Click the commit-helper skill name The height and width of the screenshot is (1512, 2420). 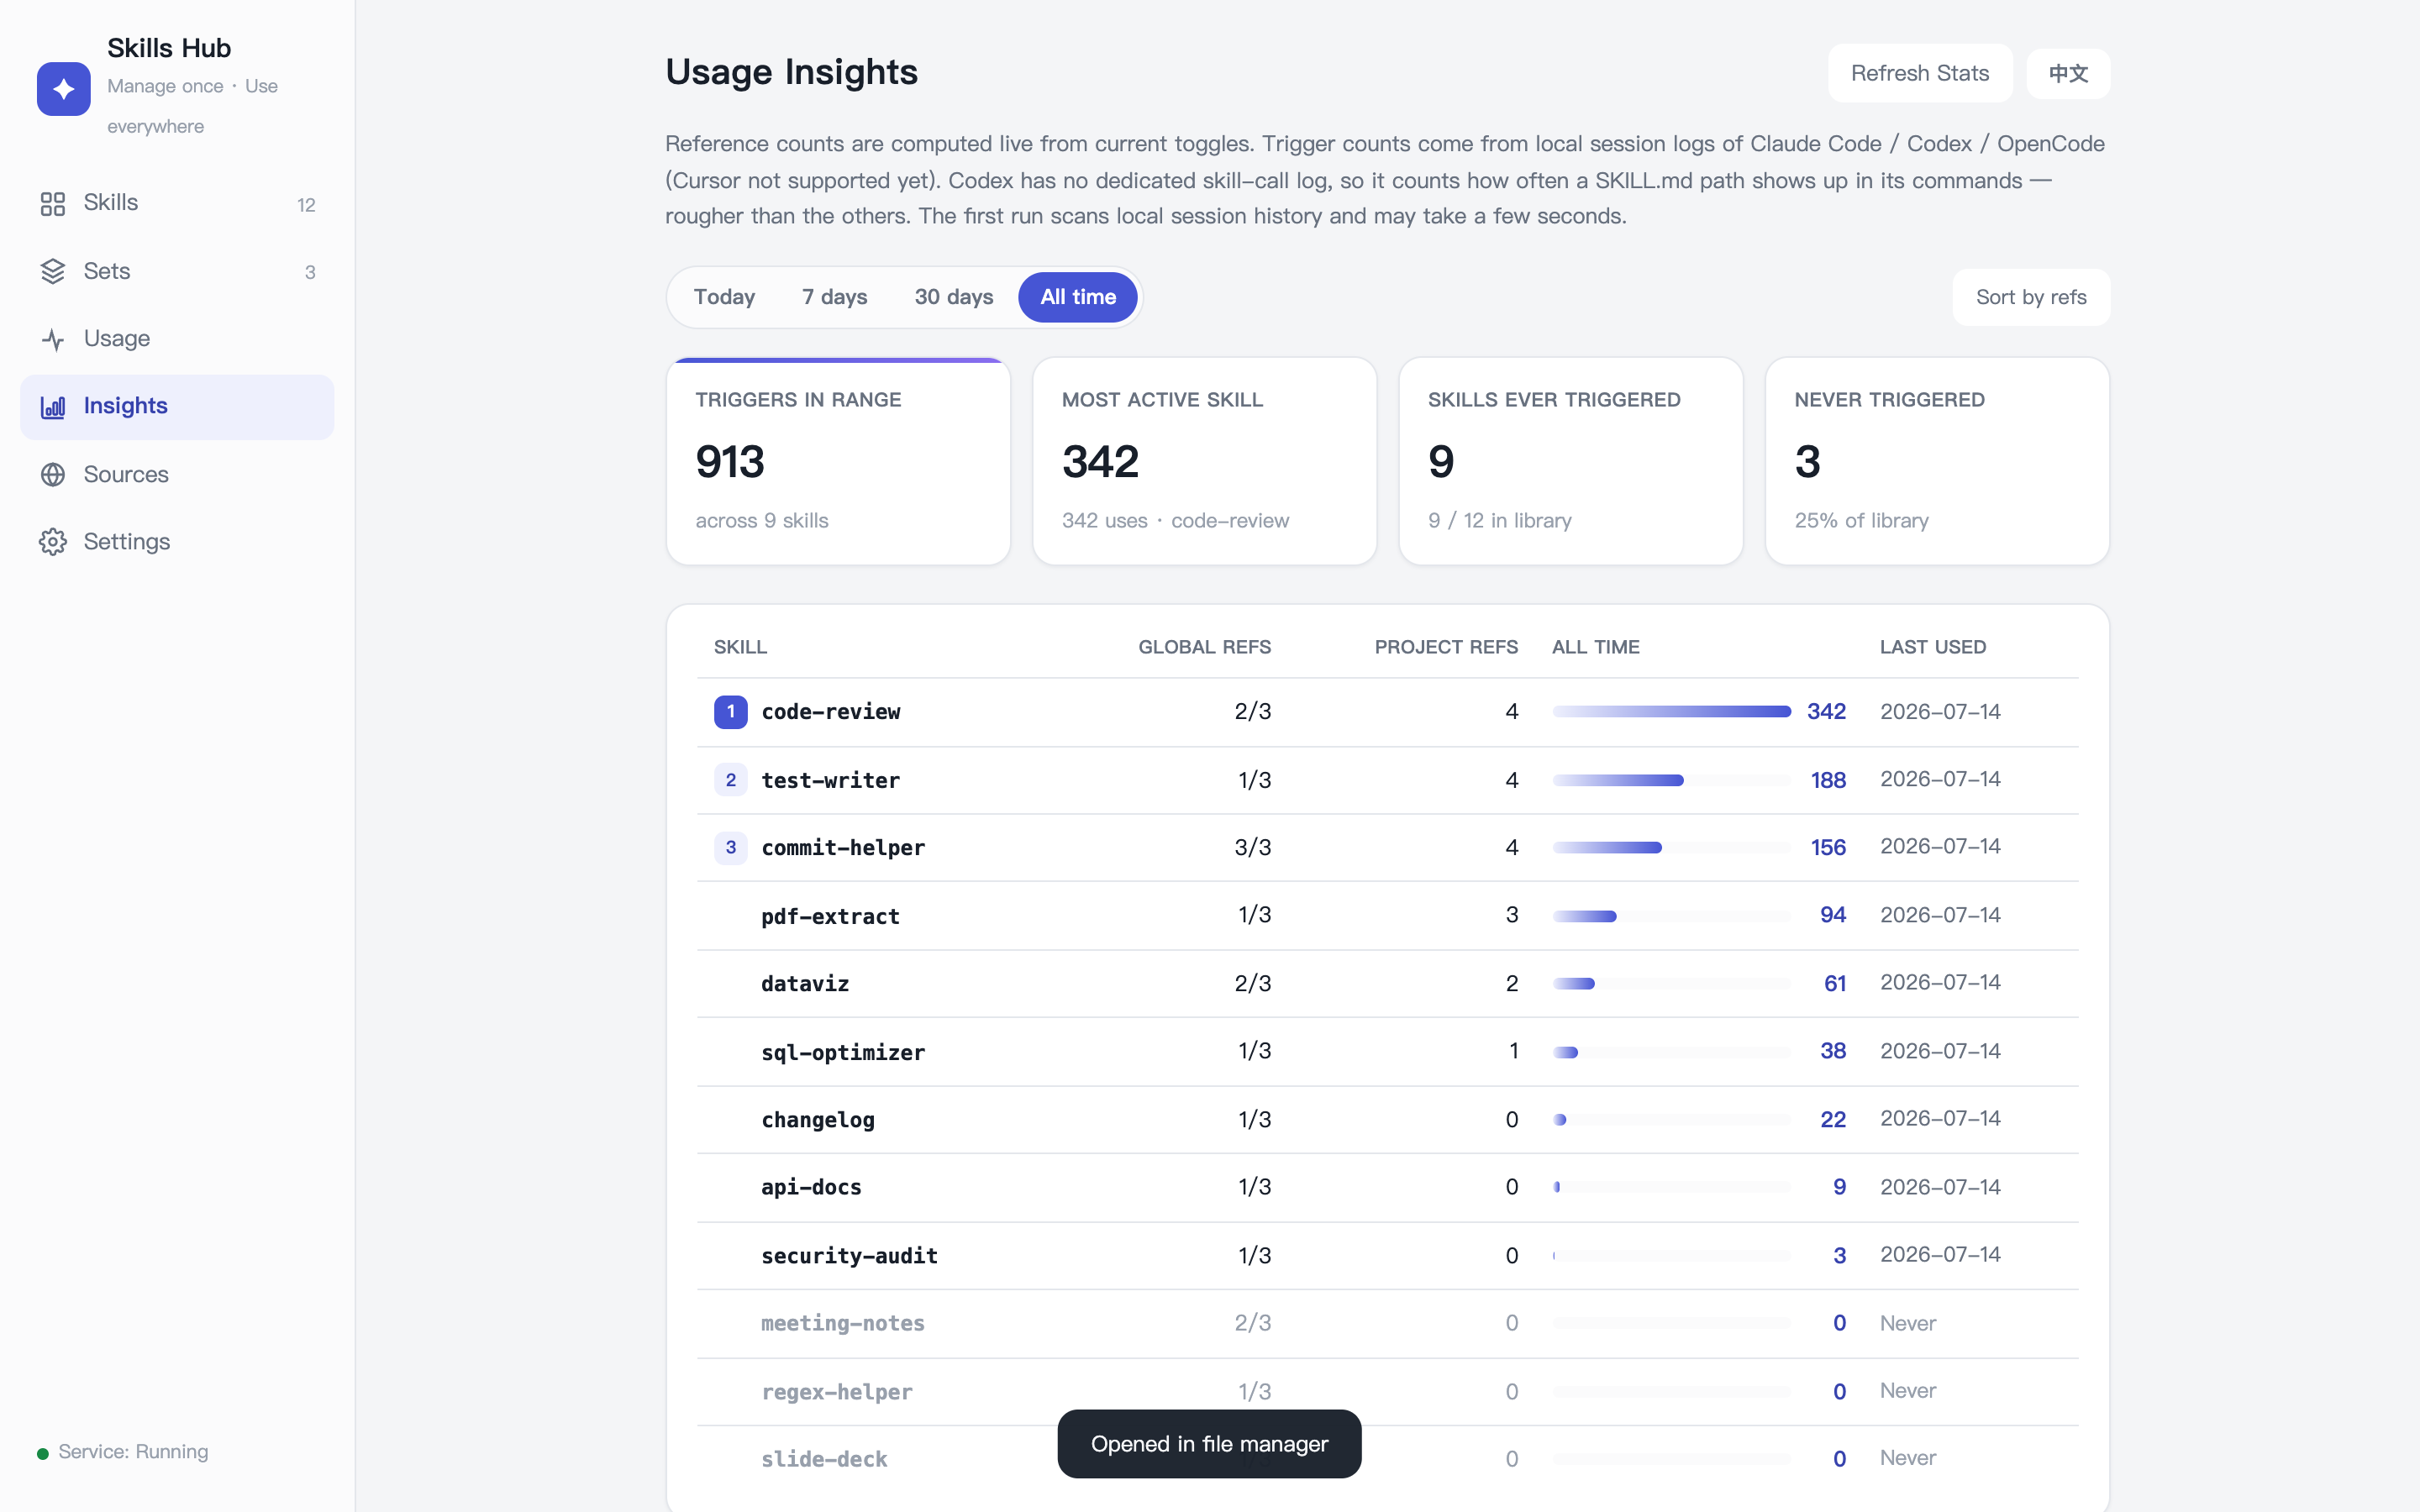843,848
